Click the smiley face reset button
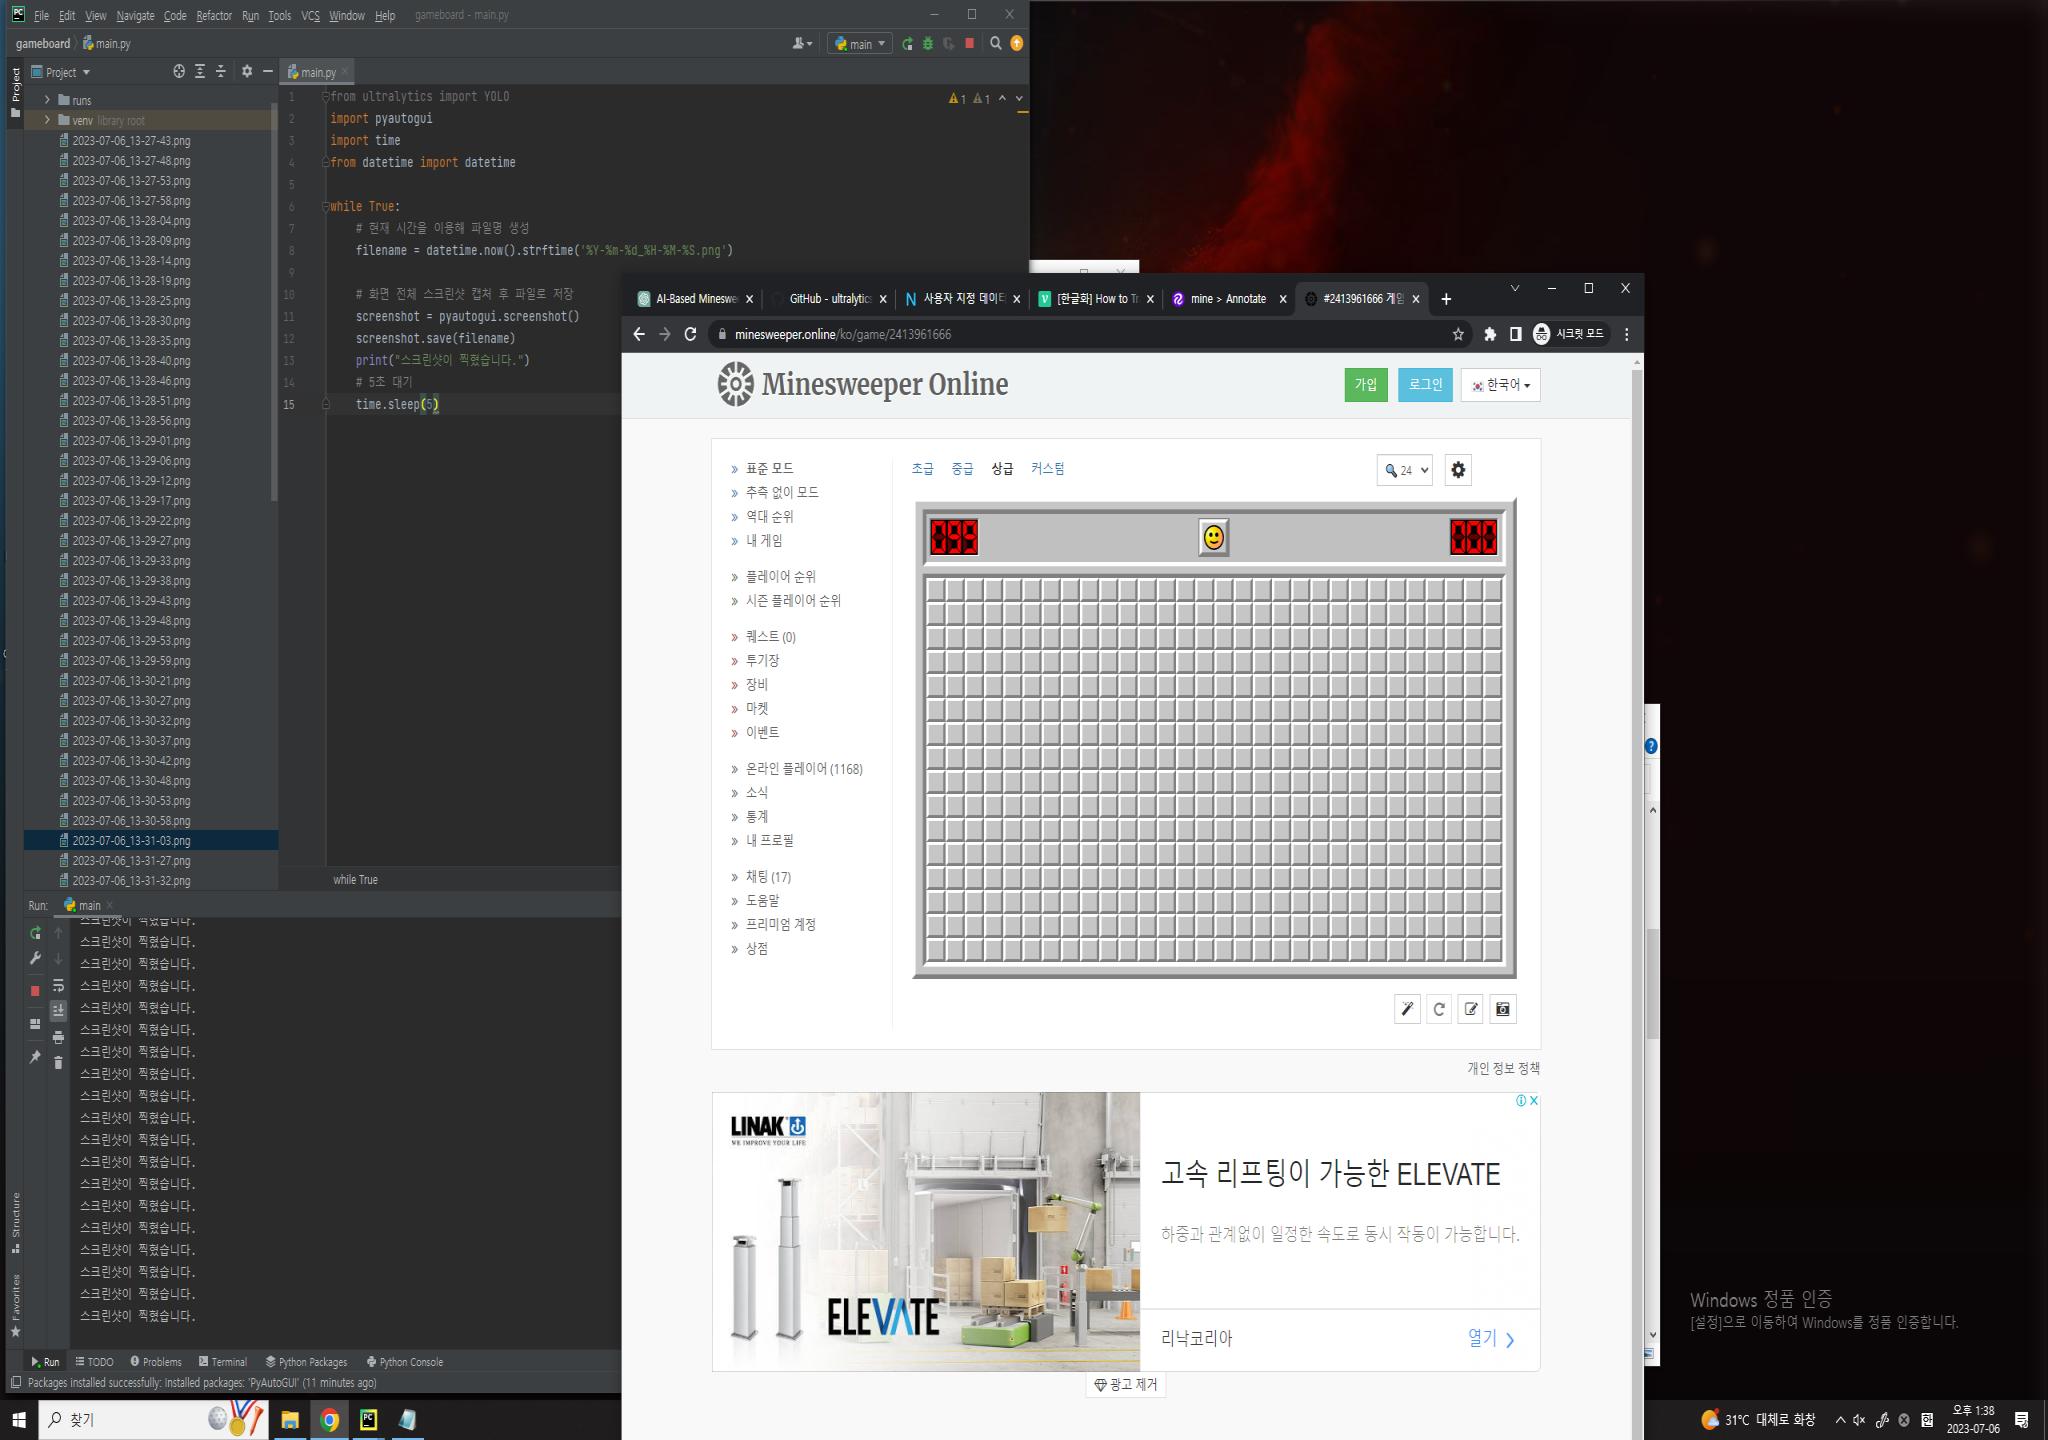 pyautogui.click(x=1213, y=538)
